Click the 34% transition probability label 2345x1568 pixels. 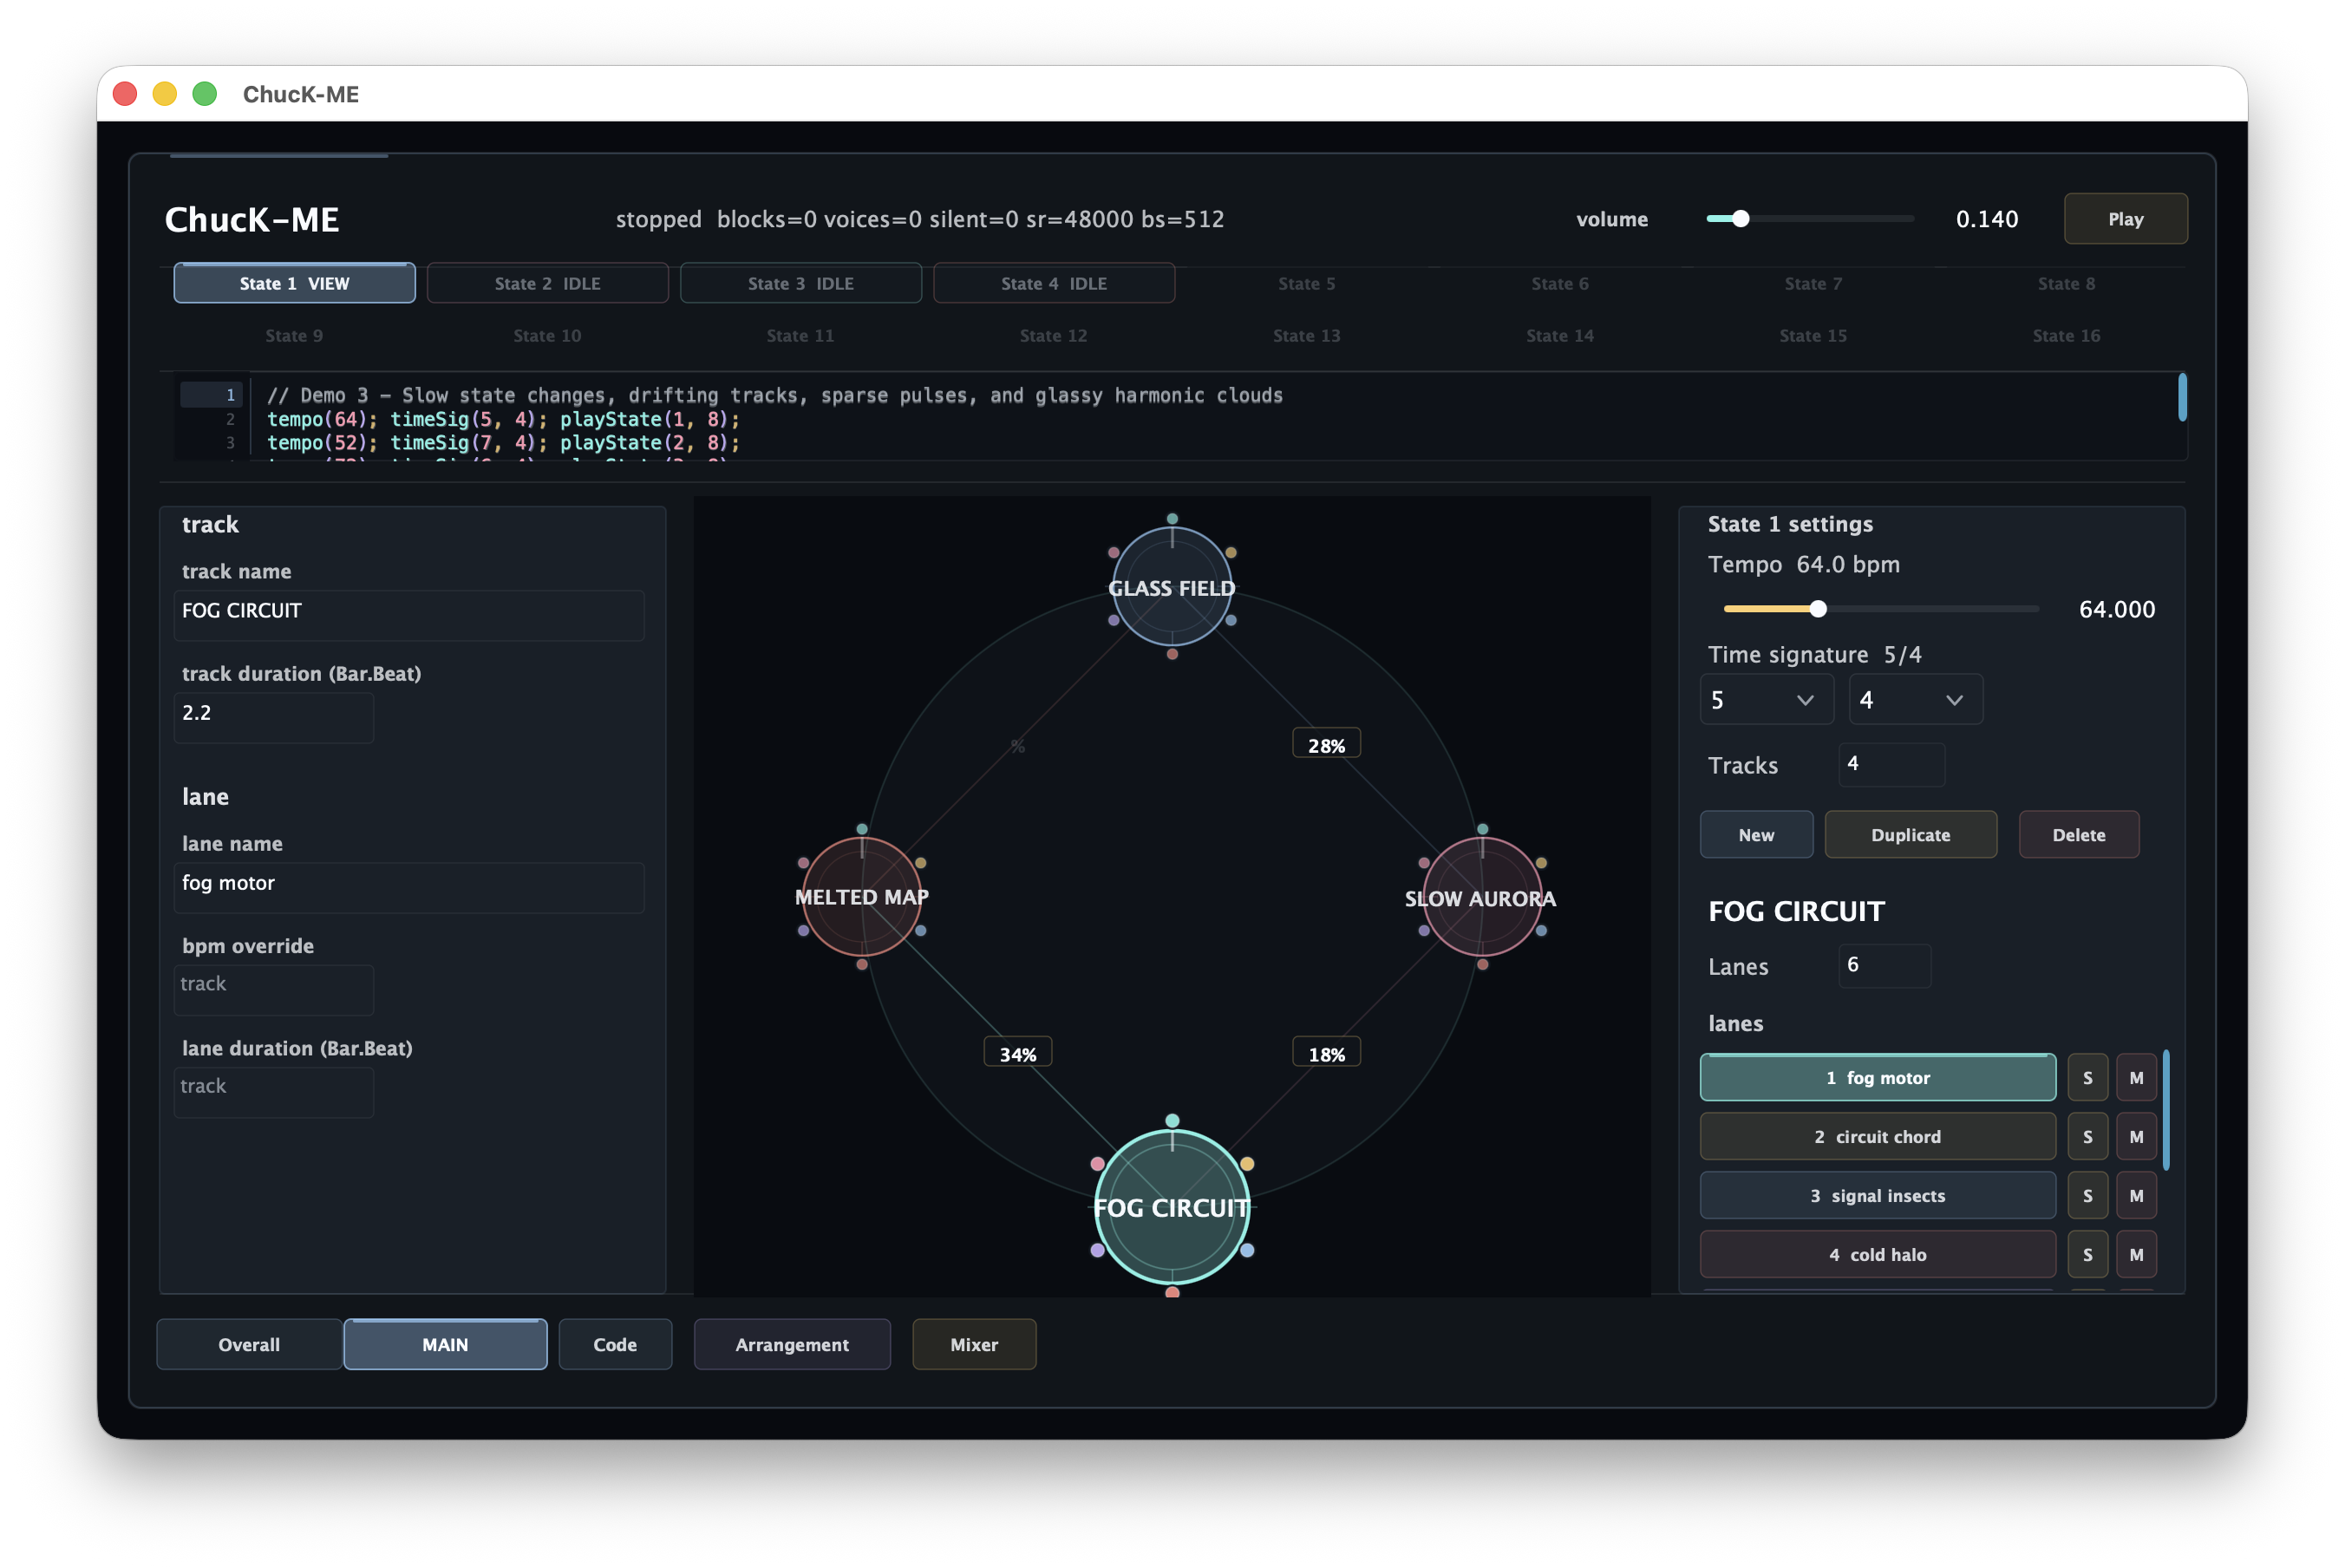tap(1018, 1054)
